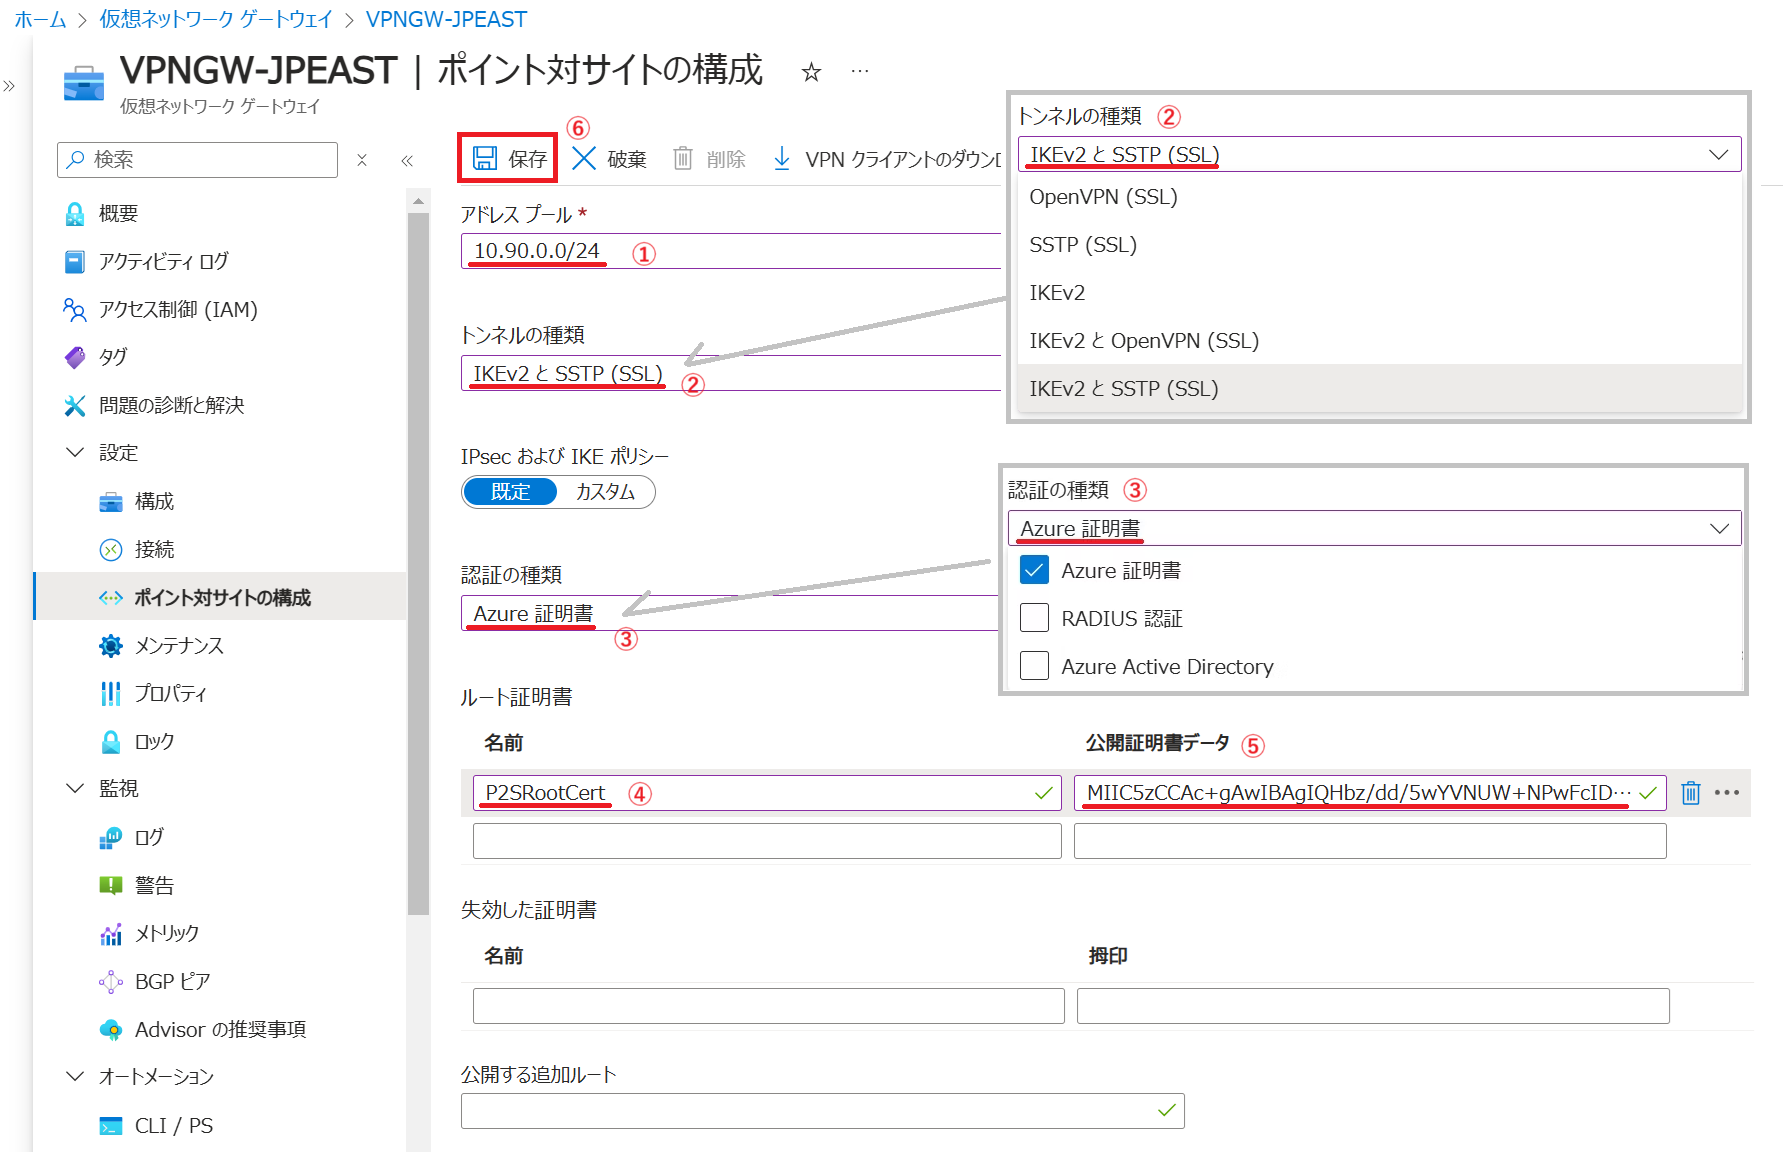Go to 仮想ネットワーク ゲートウェイ breadcrumb
Screen dimensions: 1783x1152
click(x=216, y=20)
